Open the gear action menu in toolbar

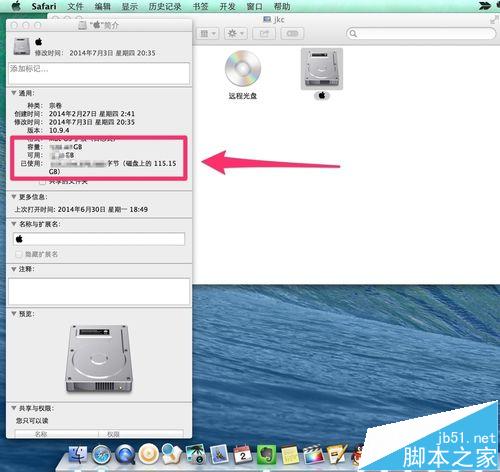(236, 34)
